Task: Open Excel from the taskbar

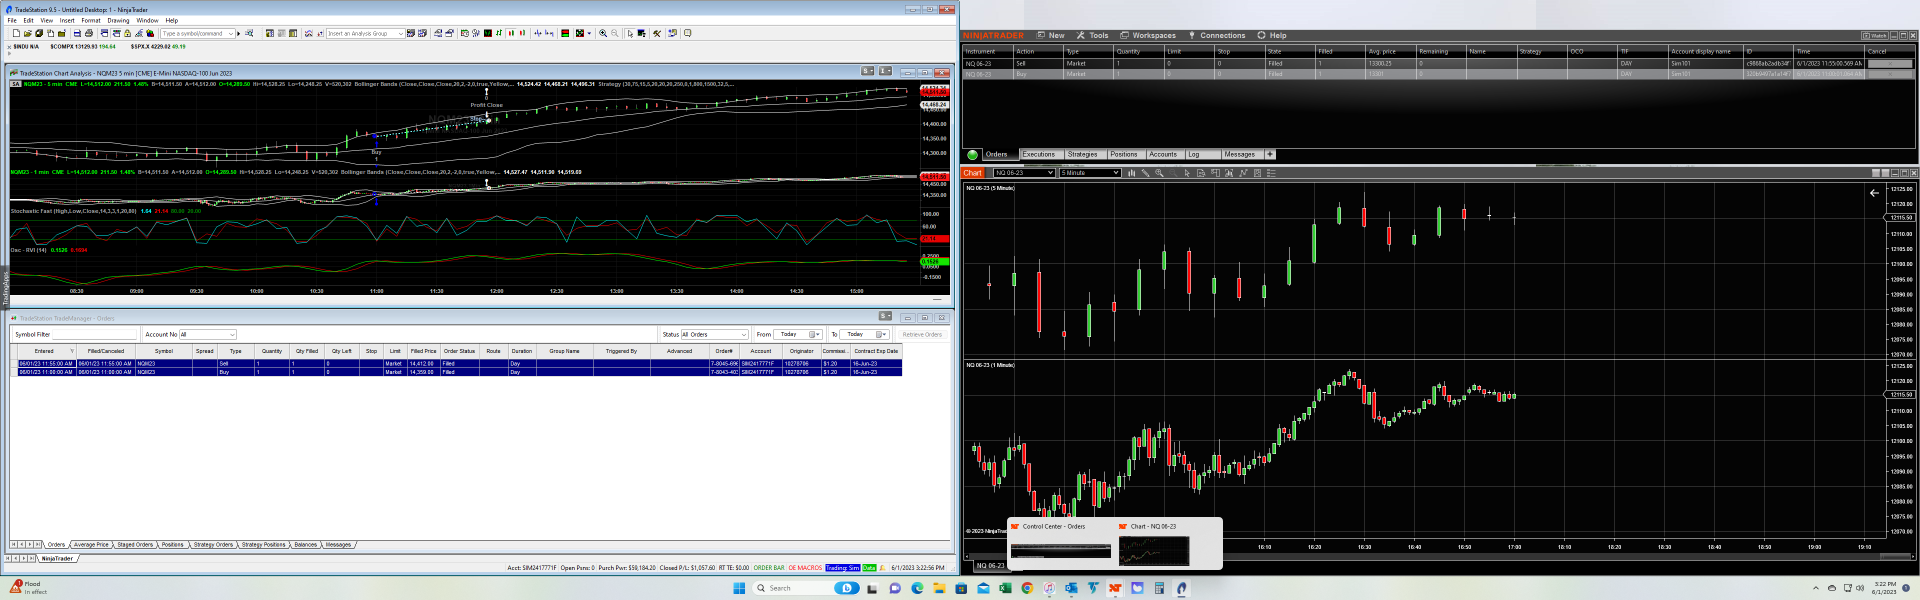Action: coord(1005,588)
